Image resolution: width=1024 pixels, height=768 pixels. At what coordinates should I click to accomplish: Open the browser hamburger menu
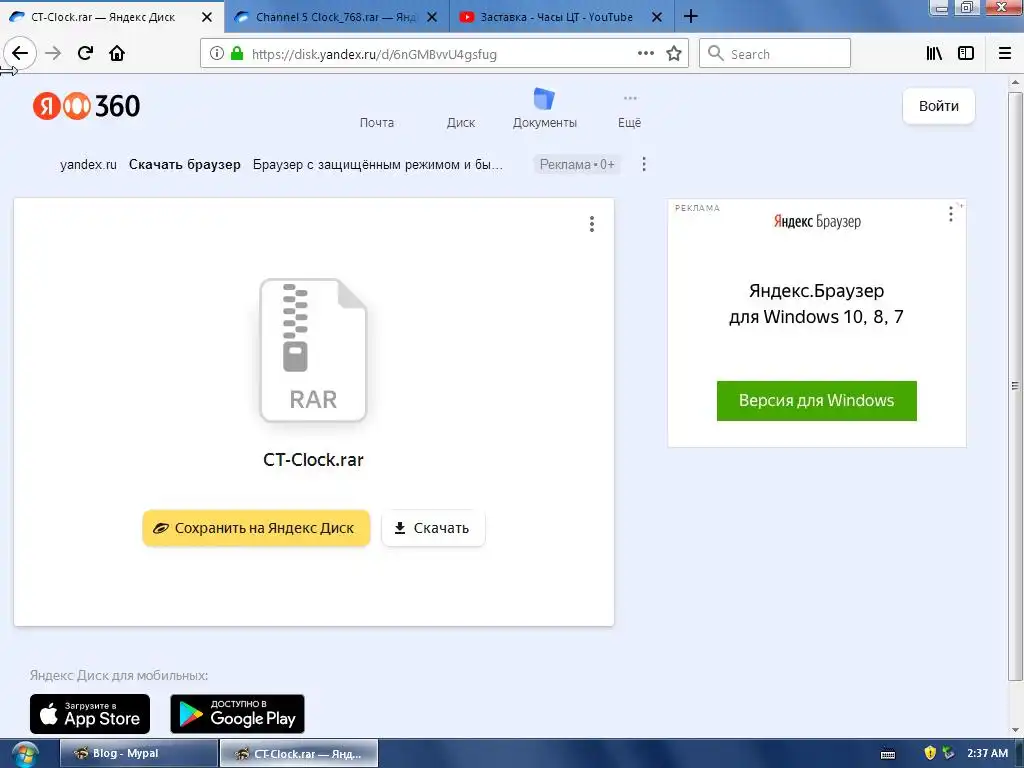[1005, 54]
